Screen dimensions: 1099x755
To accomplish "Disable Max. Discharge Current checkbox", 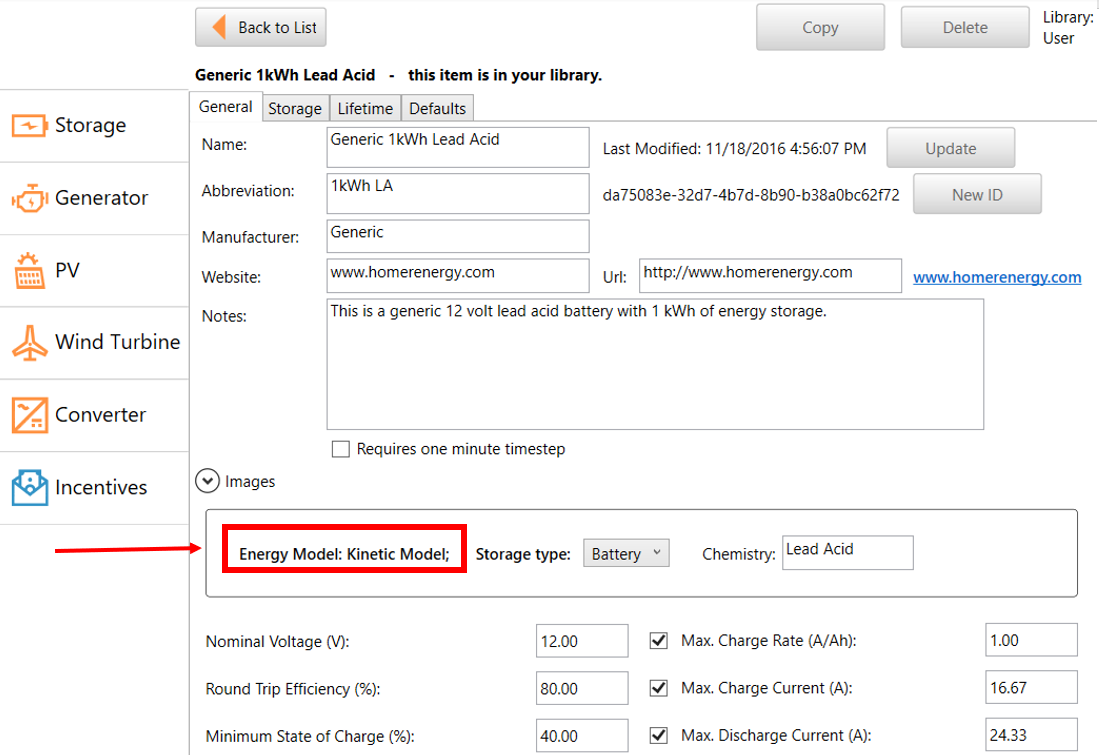I will [x=658, y=736].
